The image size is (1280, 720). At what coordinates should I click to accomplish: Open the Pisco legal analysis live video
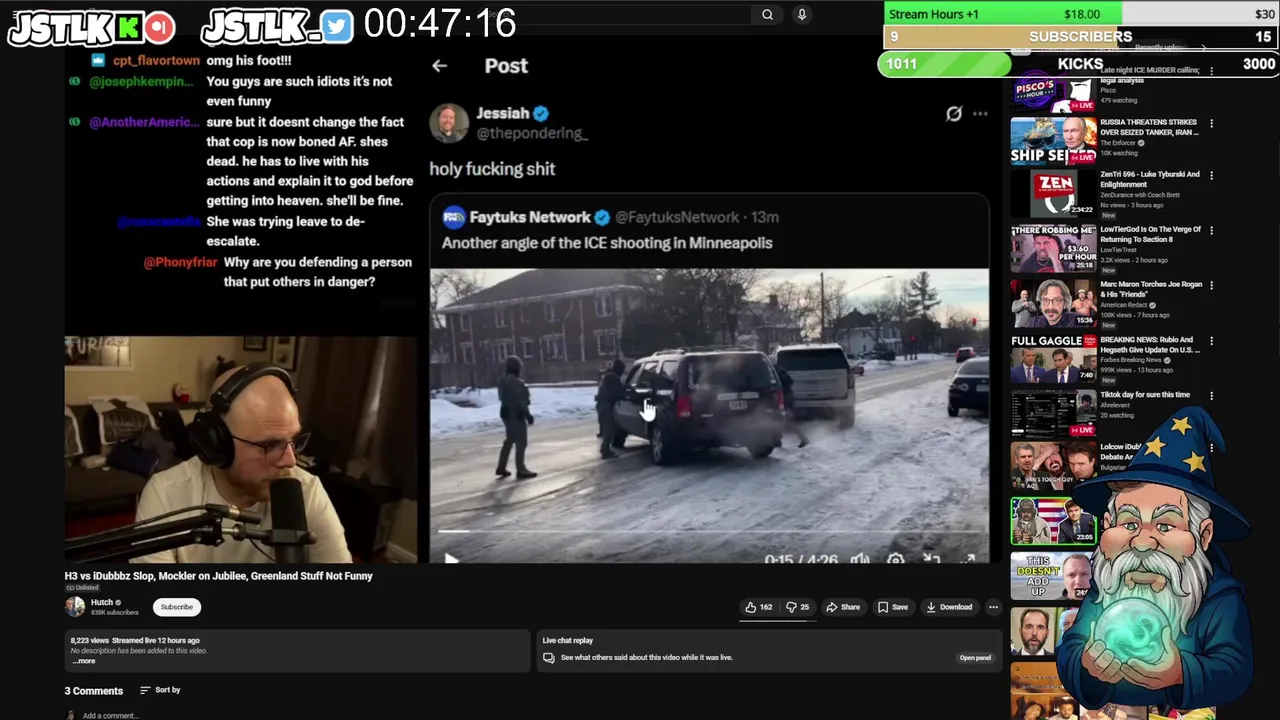1052,92
